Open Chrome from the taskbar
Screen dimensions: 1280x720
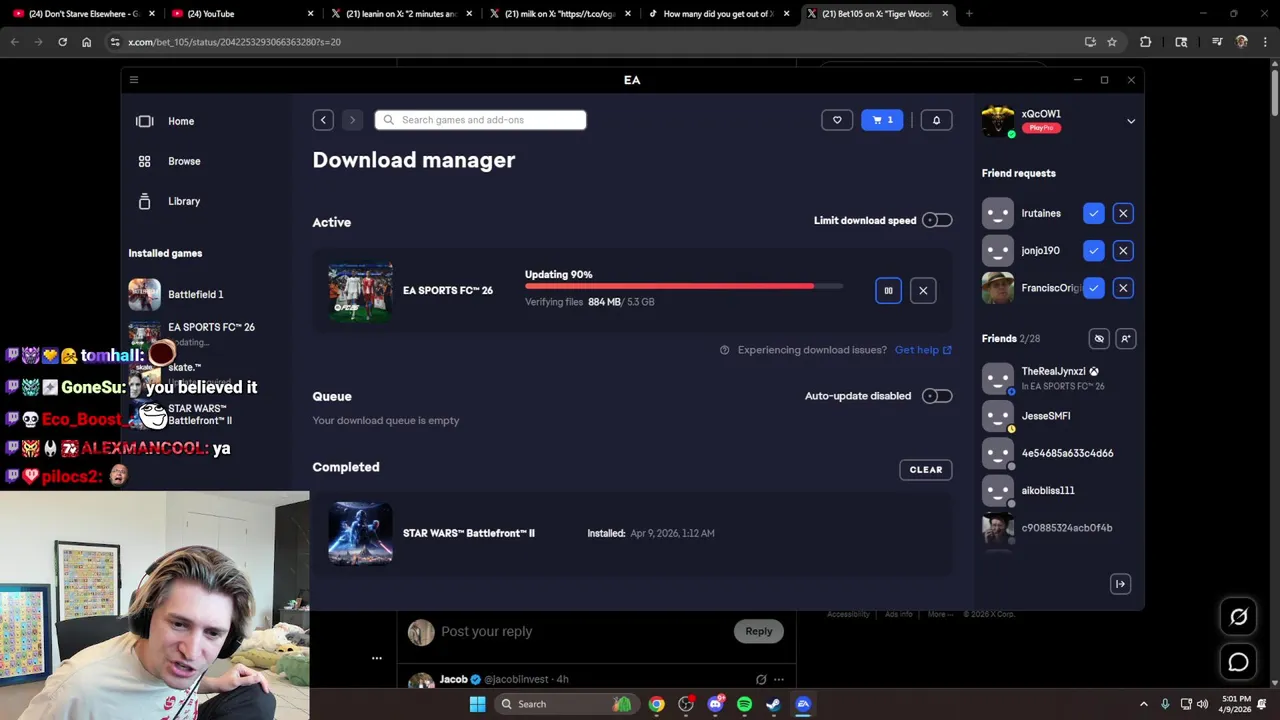click(656, 704)
